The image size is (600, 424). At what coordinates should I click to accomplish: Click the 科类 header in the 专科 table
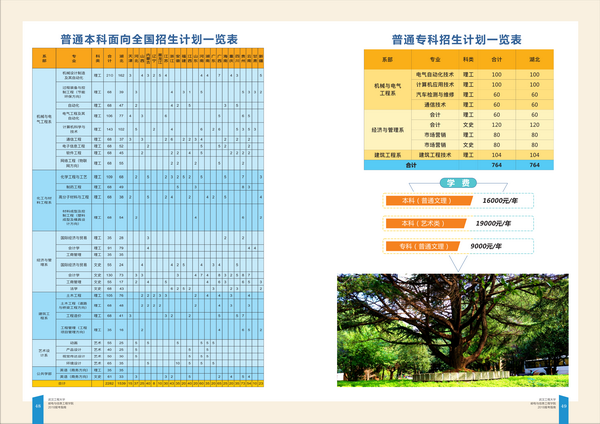pyautogui.click(x=468, y=59)
